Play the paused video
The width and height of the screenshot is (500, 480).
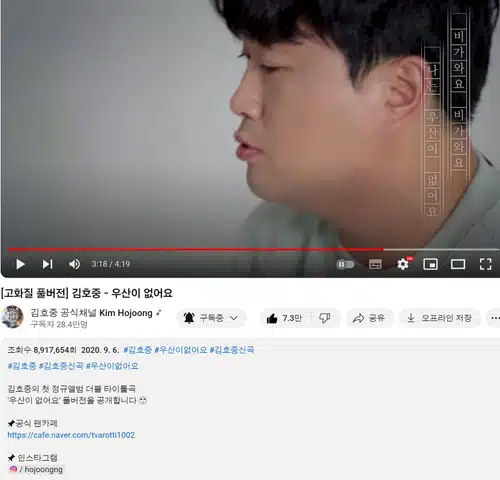pos(20,264)
